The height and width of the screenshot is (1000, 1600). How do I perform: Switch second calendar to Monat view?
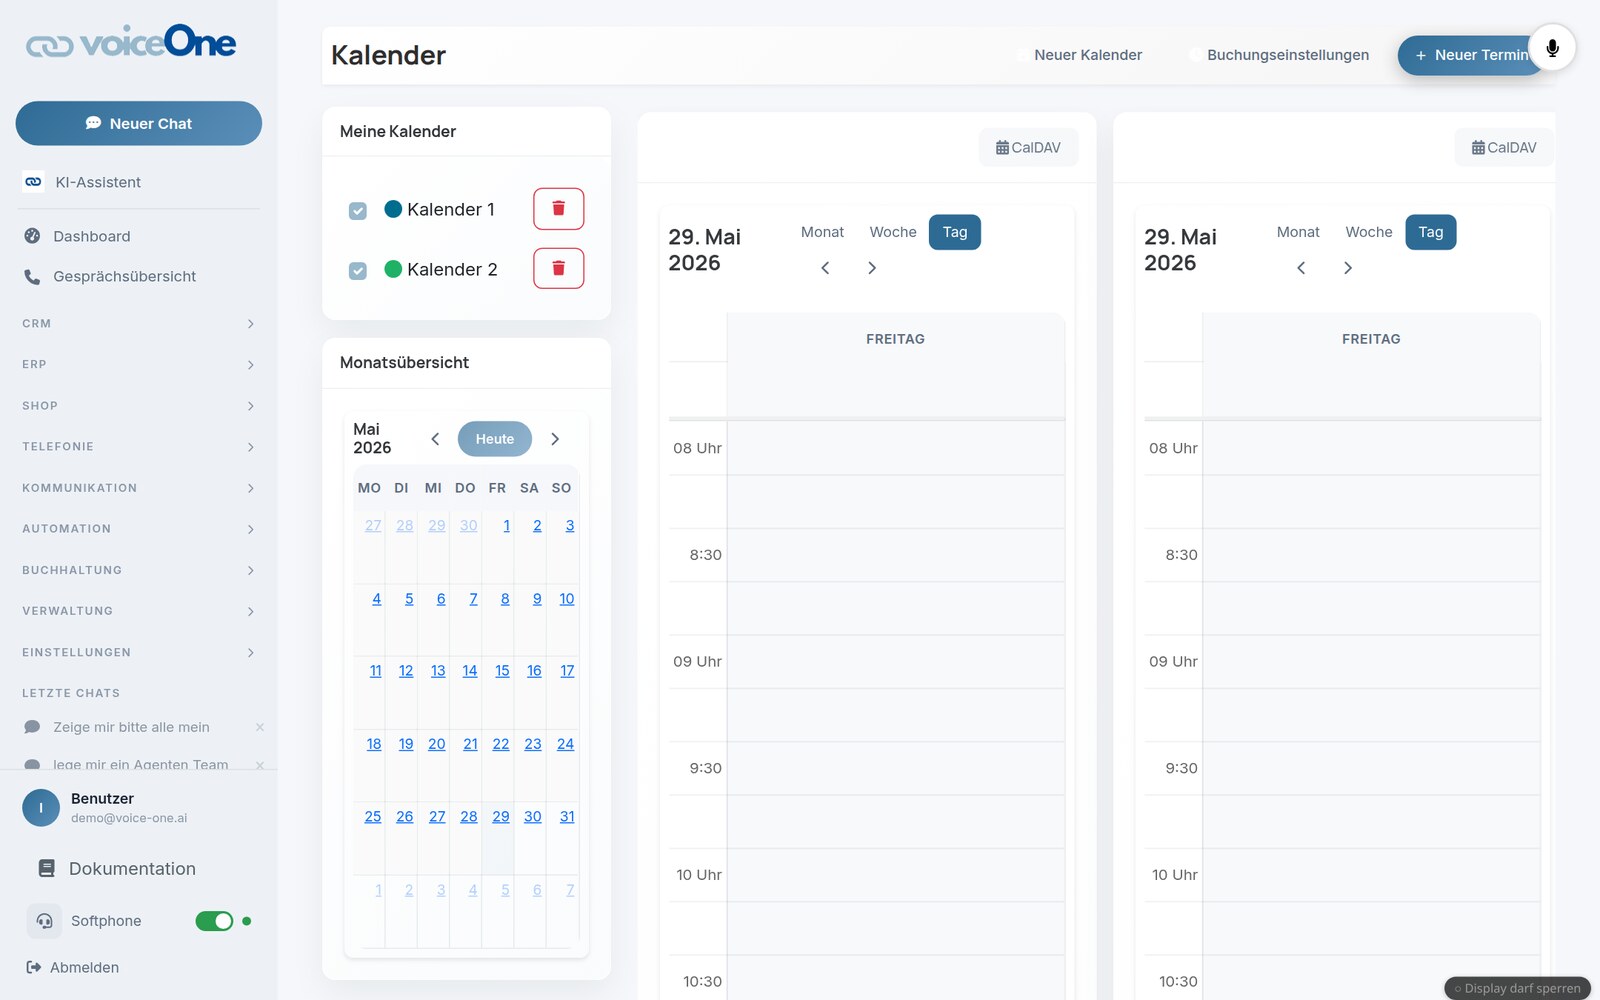[x=1298, y=232]
